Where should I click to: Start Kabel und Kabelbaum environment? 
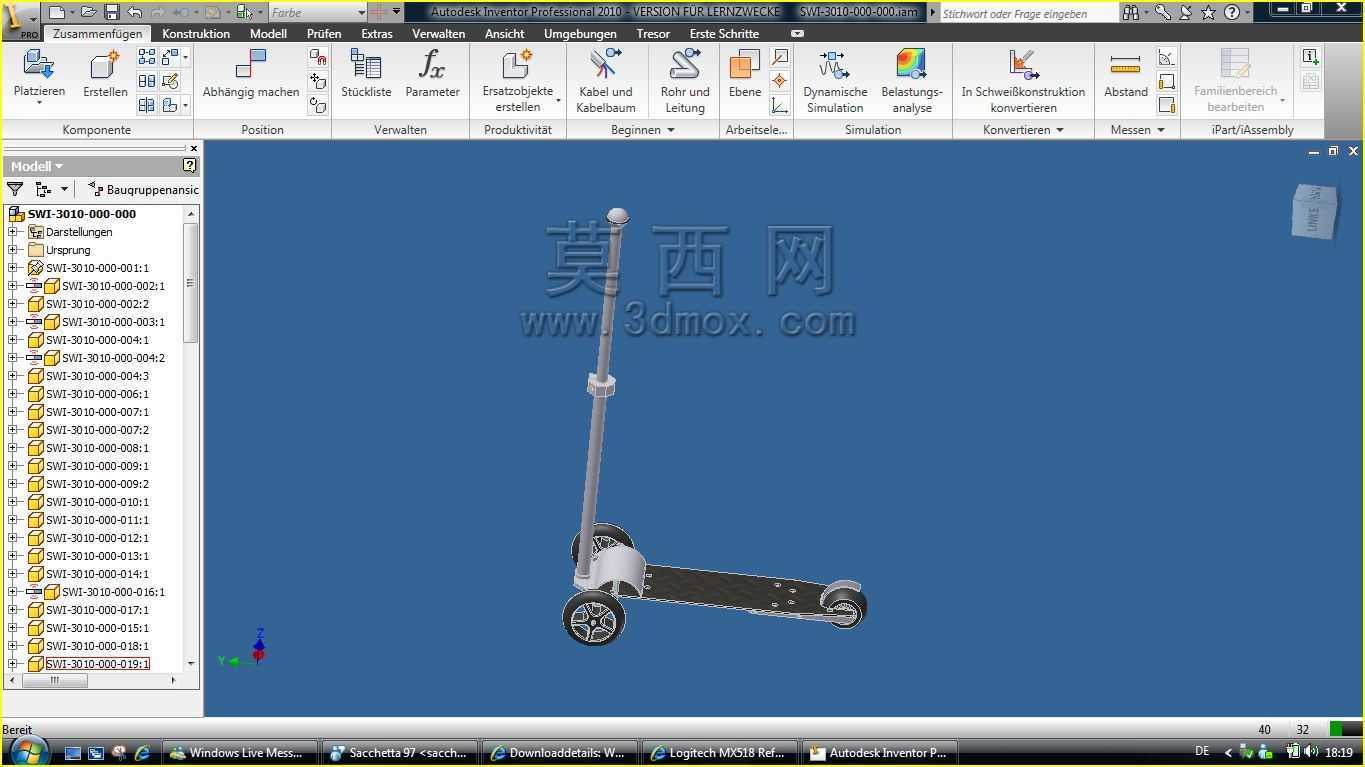coord(606,82)
